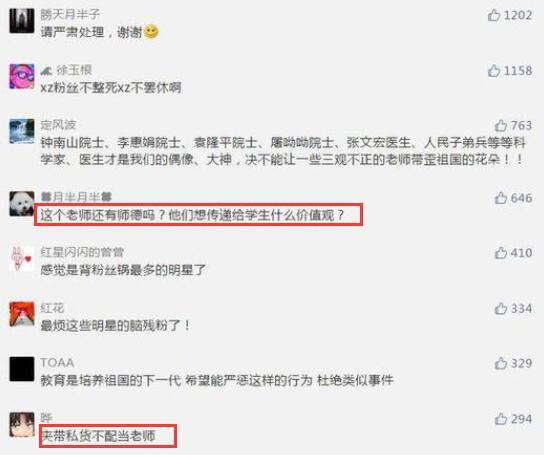The height and width of the screenshot is (455, 544).
Task: Click the rabbit doodle avatar
Action: pos(22,259)
